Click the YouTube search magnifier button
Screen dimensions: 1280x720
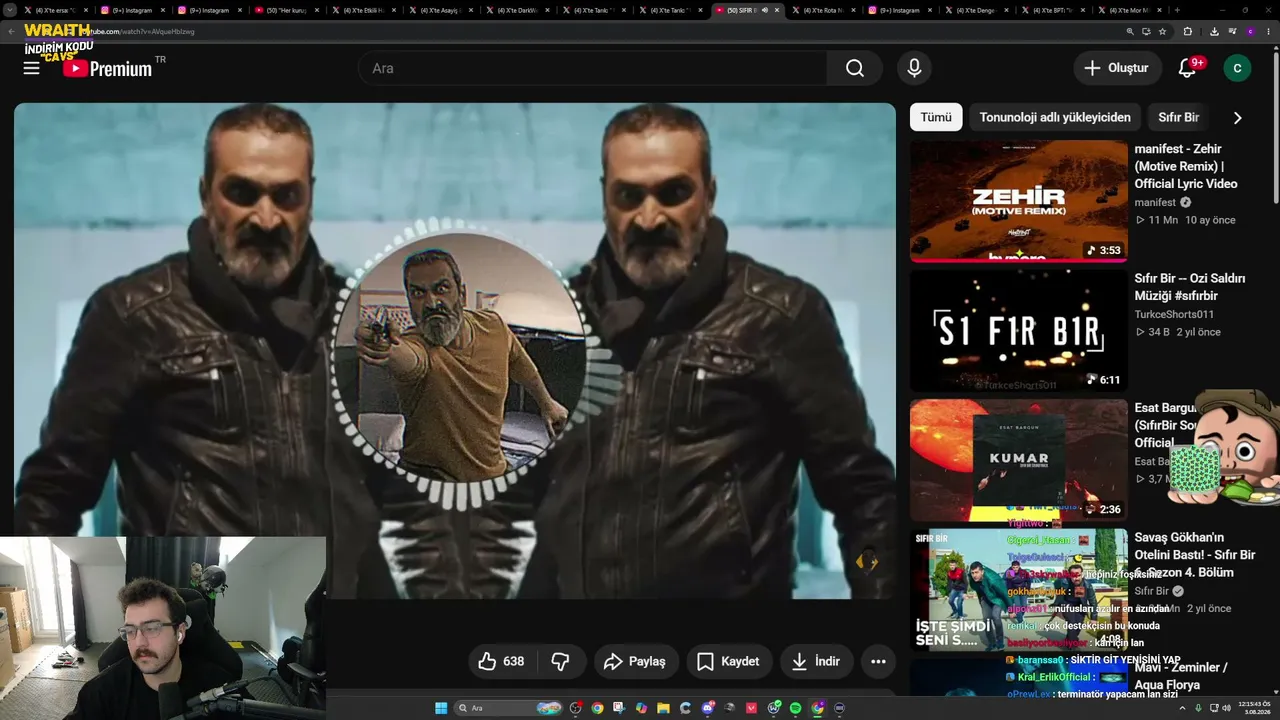854,68
